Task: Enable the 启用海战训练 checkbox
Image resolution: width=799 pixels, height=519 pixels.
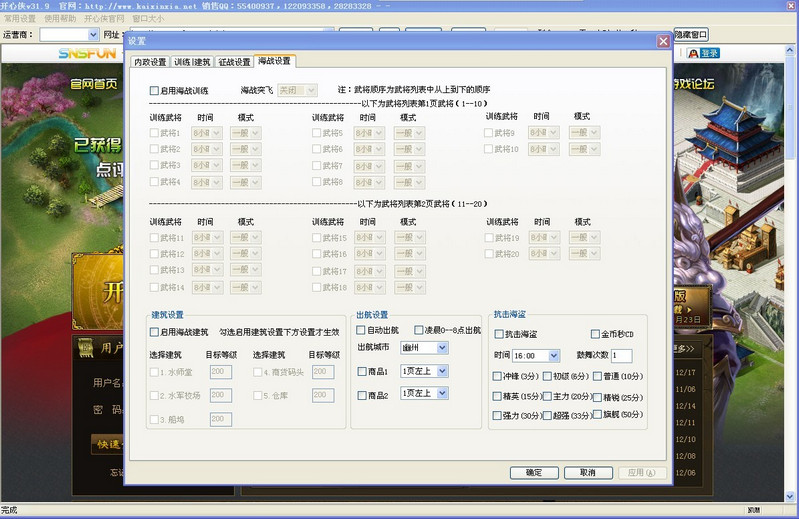Action: pyautogui.click(x=155, y=90)
